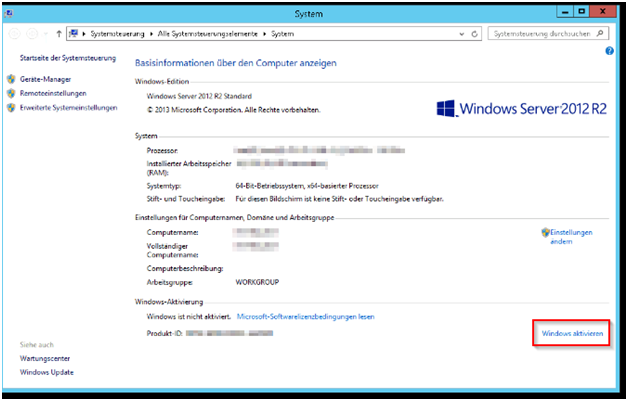Screen dimensions: 628x401
Task: Click heading 'Basisinformationen über den Computer anzeigen'
Action: coord(236,63)
